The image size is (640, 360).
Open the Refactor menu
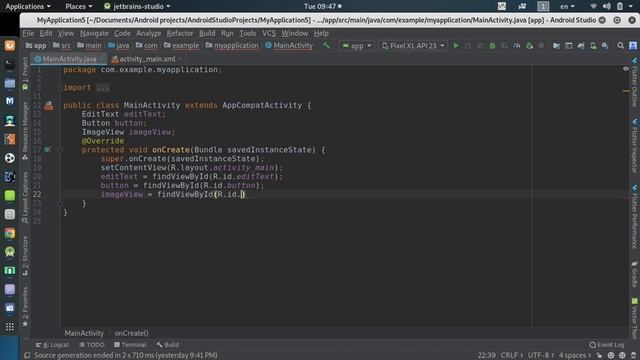point(180,33)
